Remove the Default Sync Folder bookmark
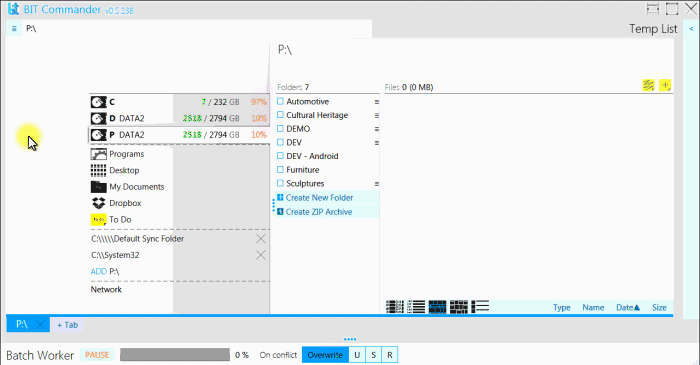 [x=261, y=239]
